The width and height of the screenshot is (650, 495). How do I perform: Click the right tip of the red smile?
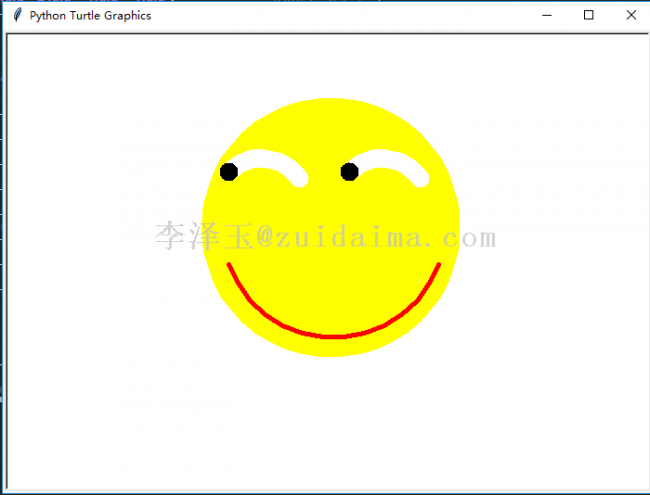pos(439,264)
